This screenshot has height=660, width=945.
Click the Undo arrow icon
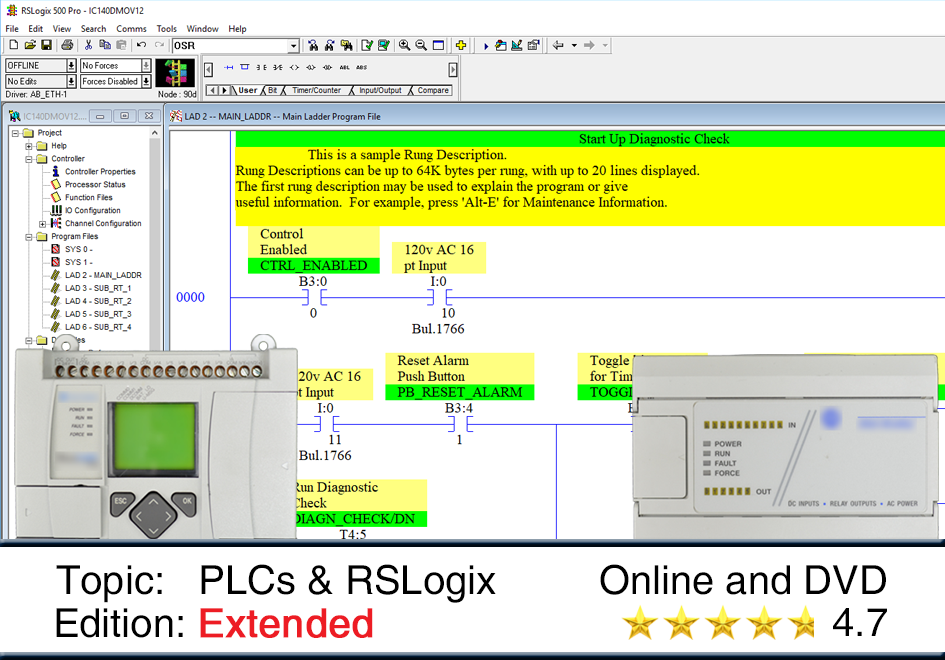tap(141, 45)
